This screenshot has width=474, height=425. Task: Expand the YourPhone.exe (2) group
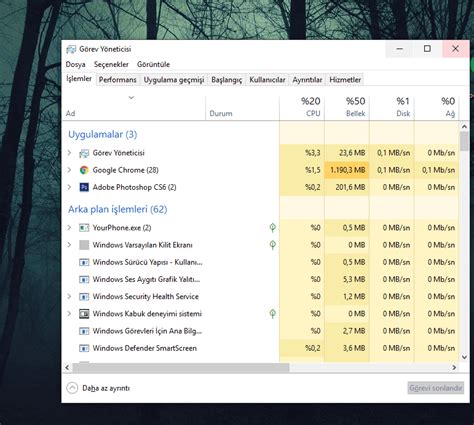(x=69, y=228)
